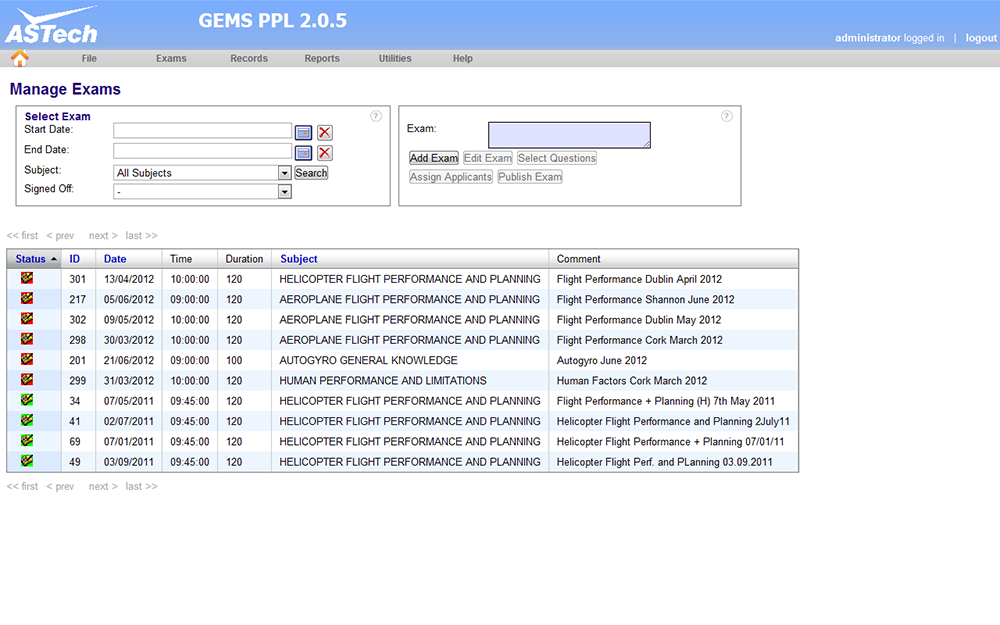Expand the Subject dropdown
The image size is (1000, 625).
tap(285, 173)
